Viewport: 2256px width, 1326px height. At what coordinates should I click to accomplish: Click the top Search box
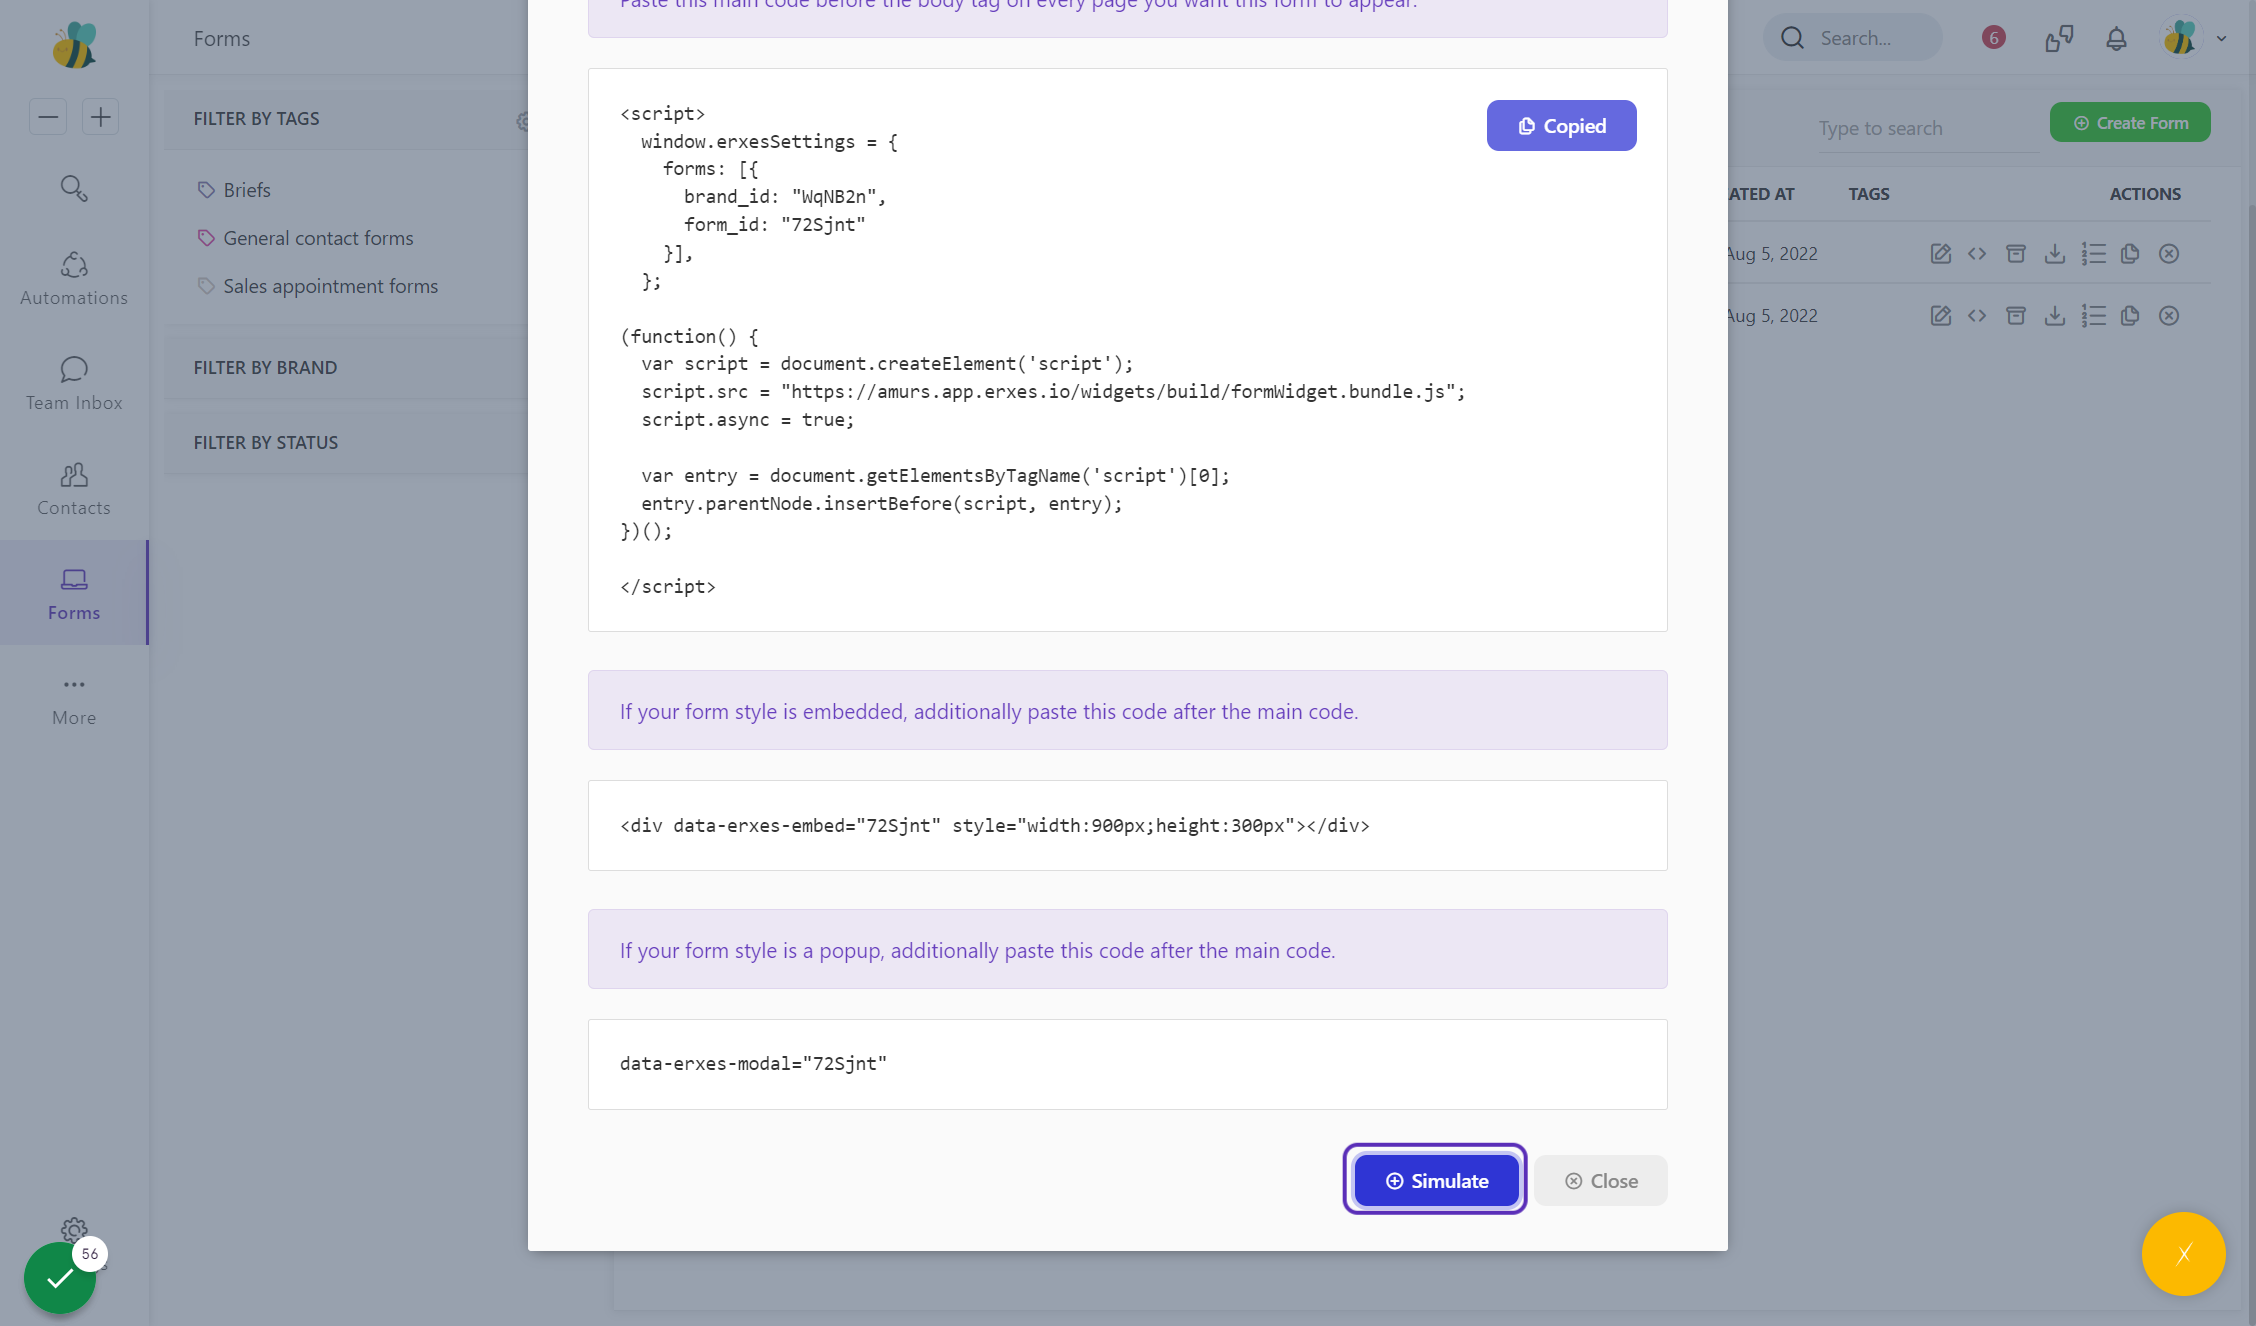click(x=1853, y=38)
